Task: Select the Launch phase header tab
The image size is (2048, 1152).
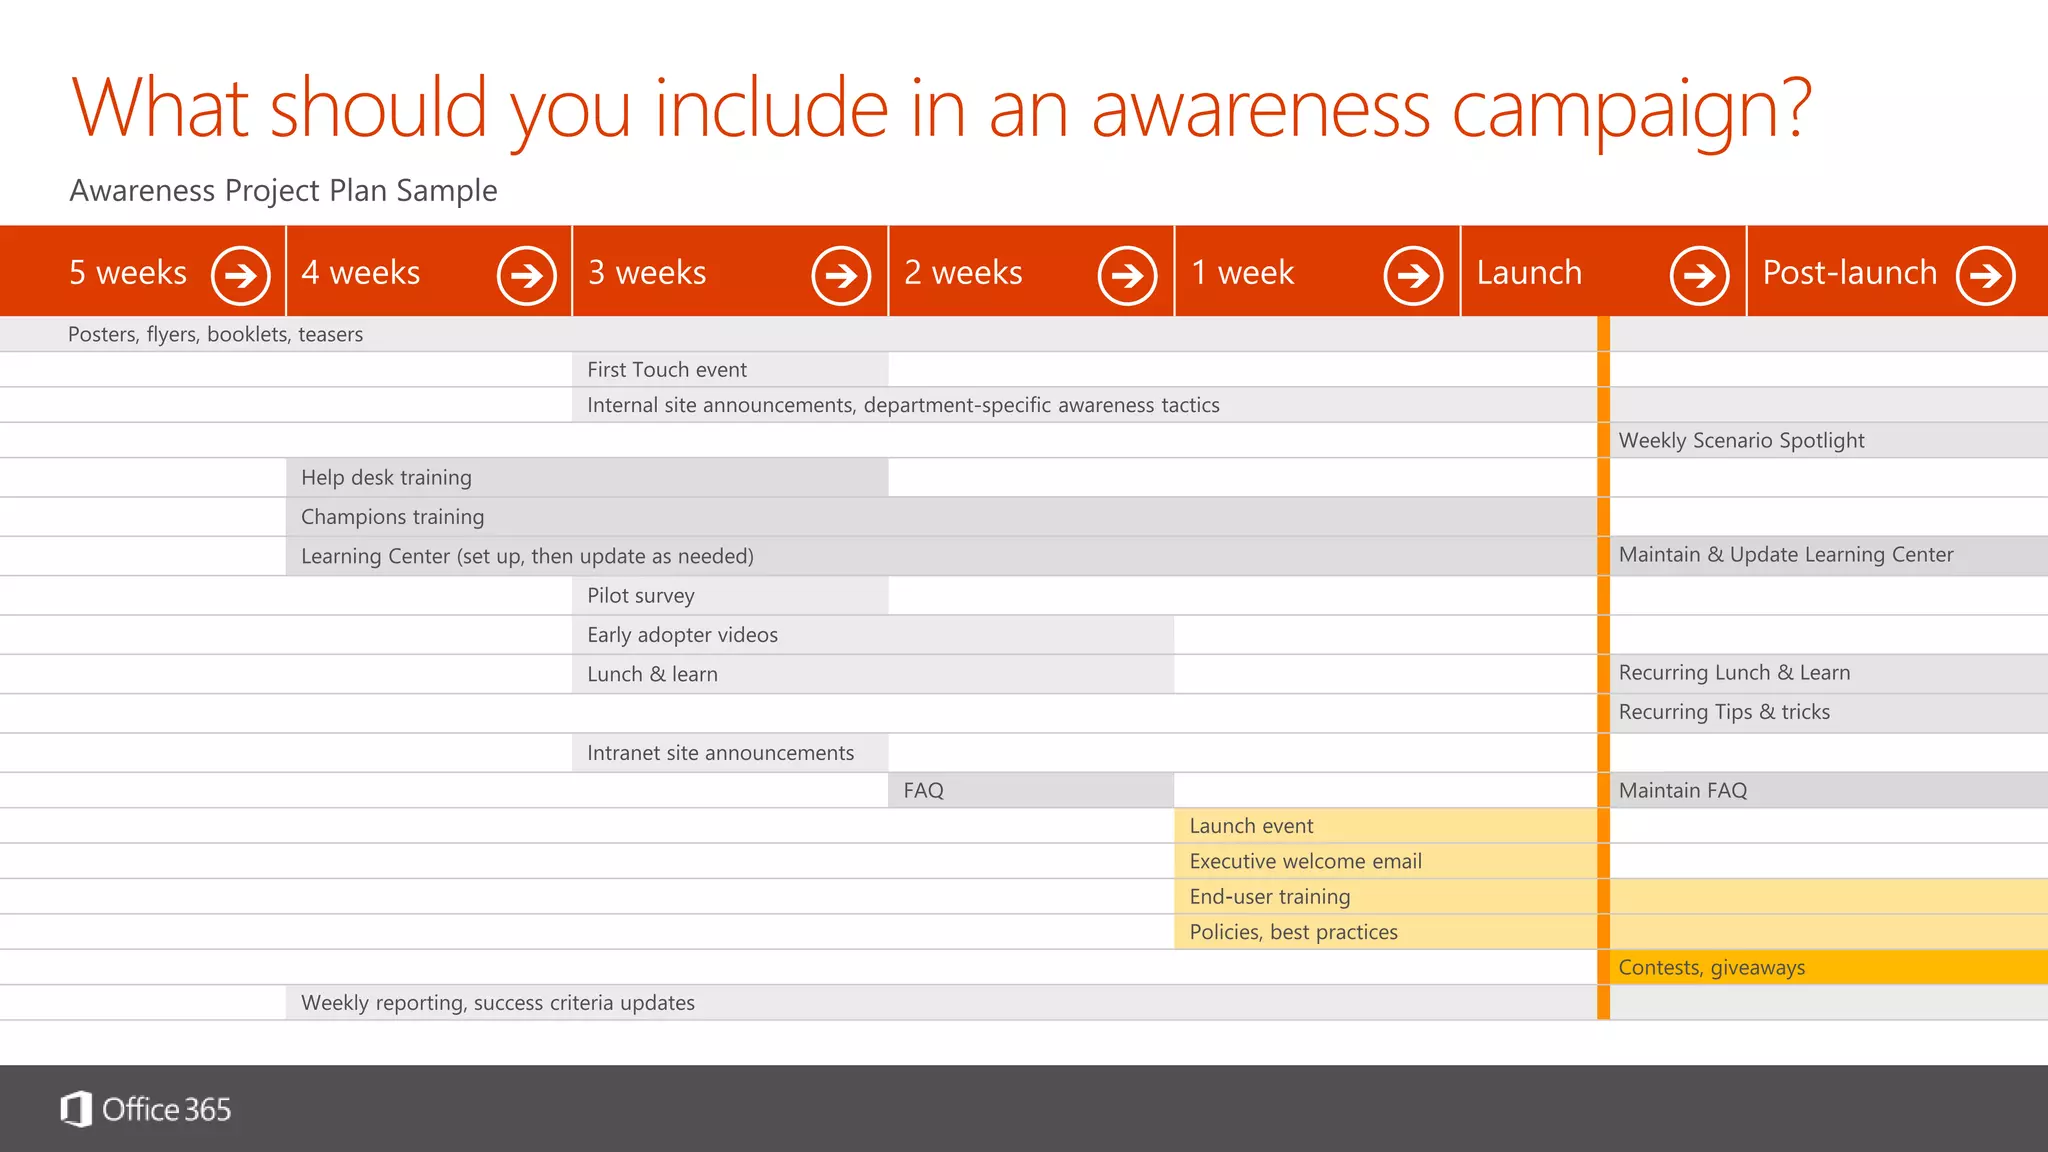Action: [x=1530, y=272]
